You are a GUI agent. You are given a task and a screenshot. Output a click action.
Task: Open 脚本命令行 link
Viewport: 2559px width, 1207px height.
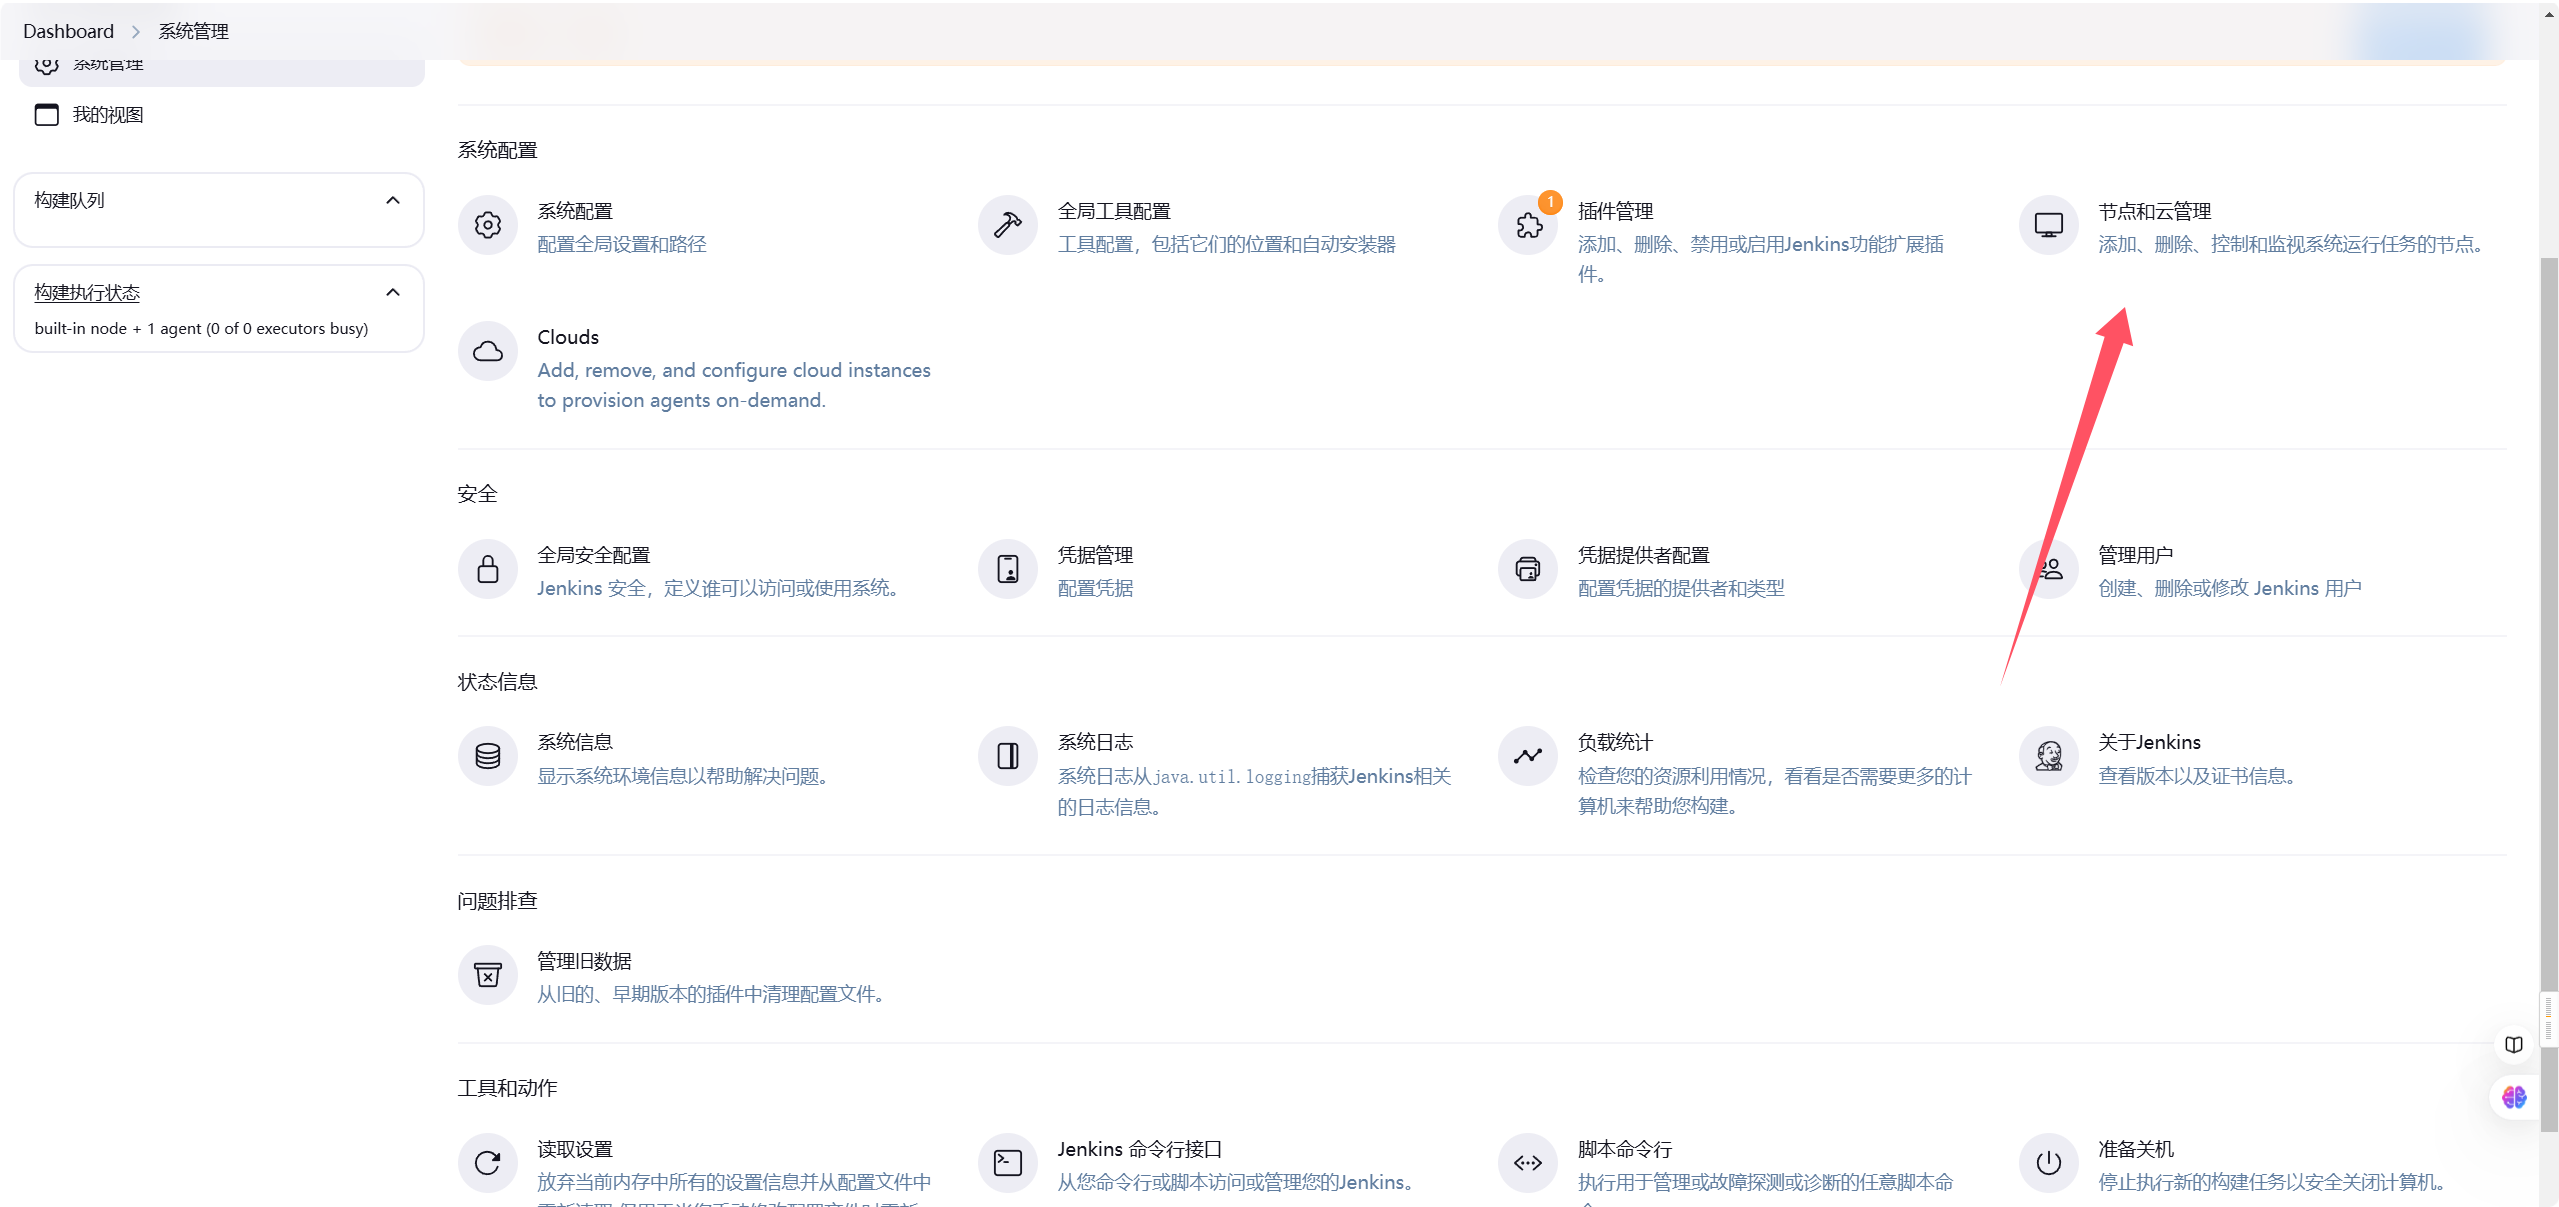[1625, 1149]
